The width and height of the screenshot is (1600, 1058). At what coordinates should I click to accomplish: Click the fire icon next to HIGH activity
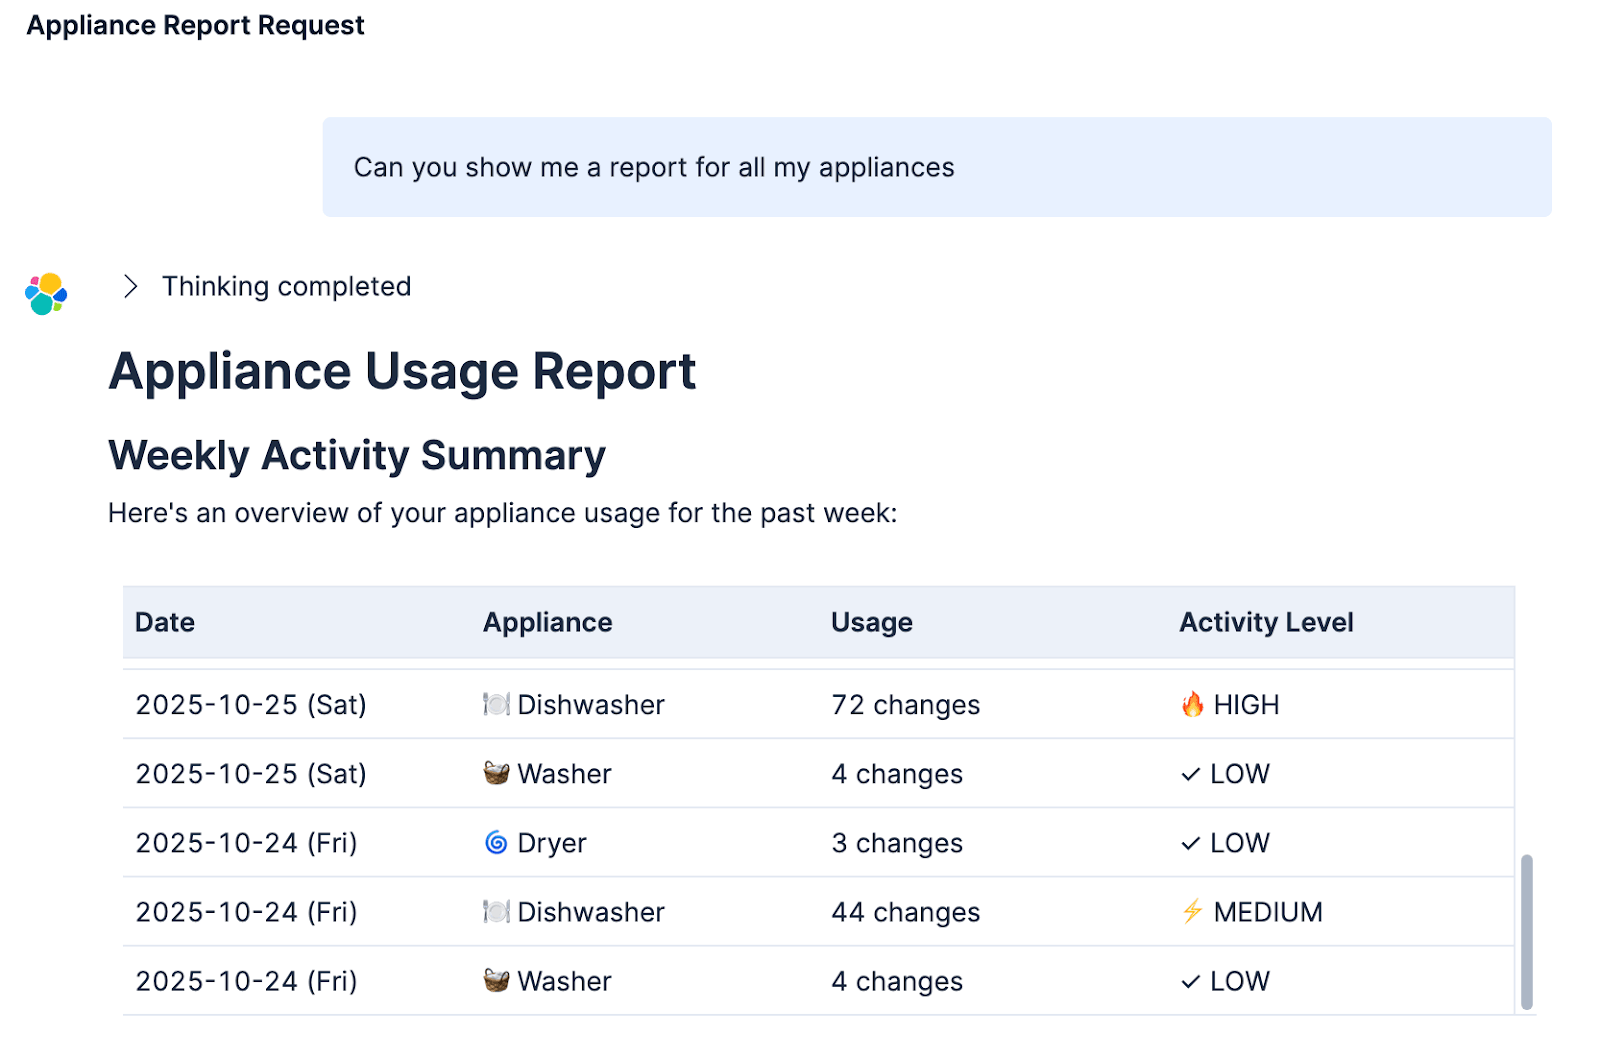(x=1192, y=704)
